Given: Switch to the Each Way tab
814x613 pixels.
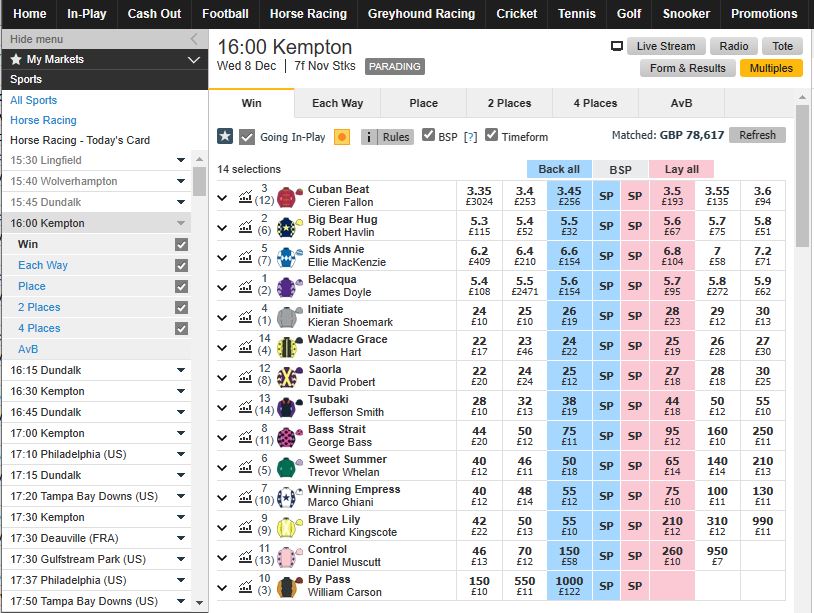Looking at the screenshot, I should click(337, 103).
